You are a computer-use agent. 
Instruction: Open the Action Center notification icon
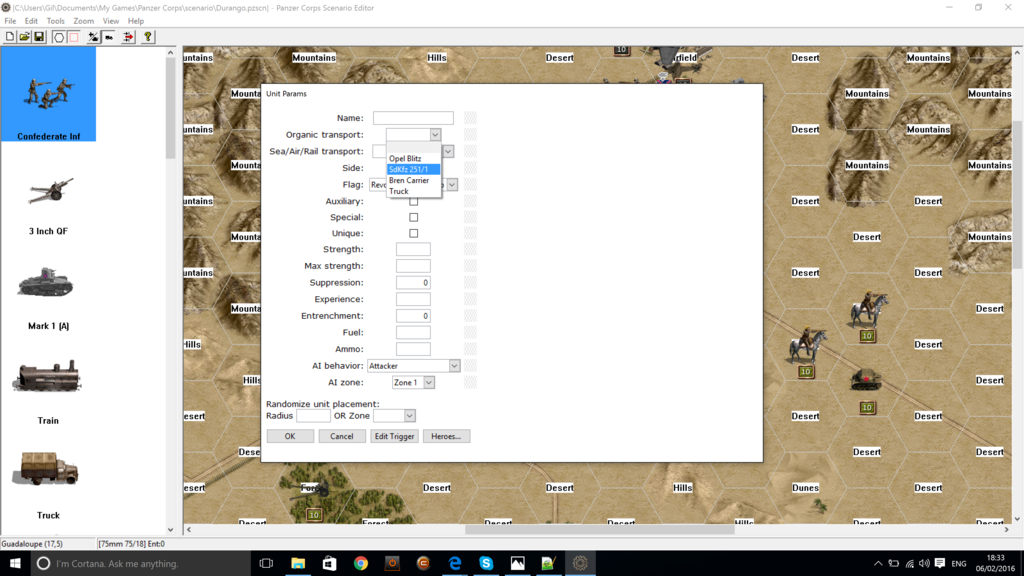(x=940, y=563)
